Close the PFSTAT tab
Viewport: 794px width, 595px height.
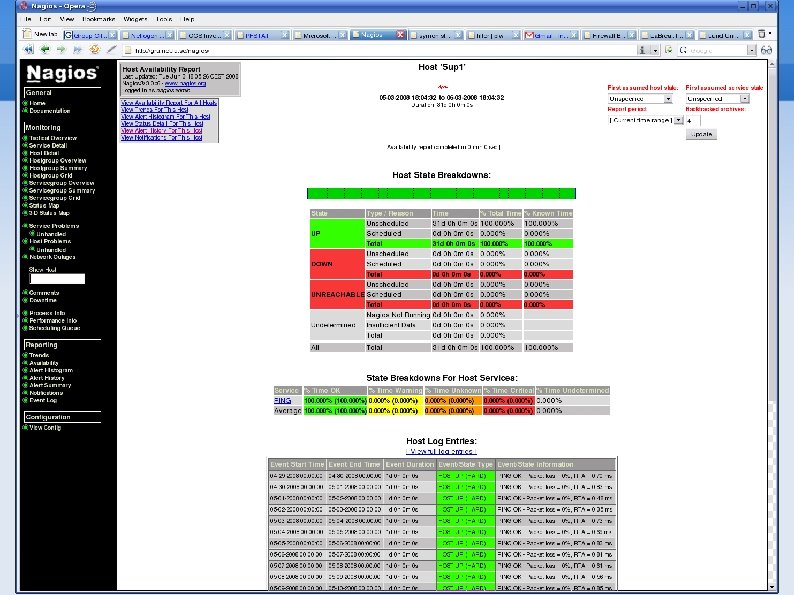(285, 35)
